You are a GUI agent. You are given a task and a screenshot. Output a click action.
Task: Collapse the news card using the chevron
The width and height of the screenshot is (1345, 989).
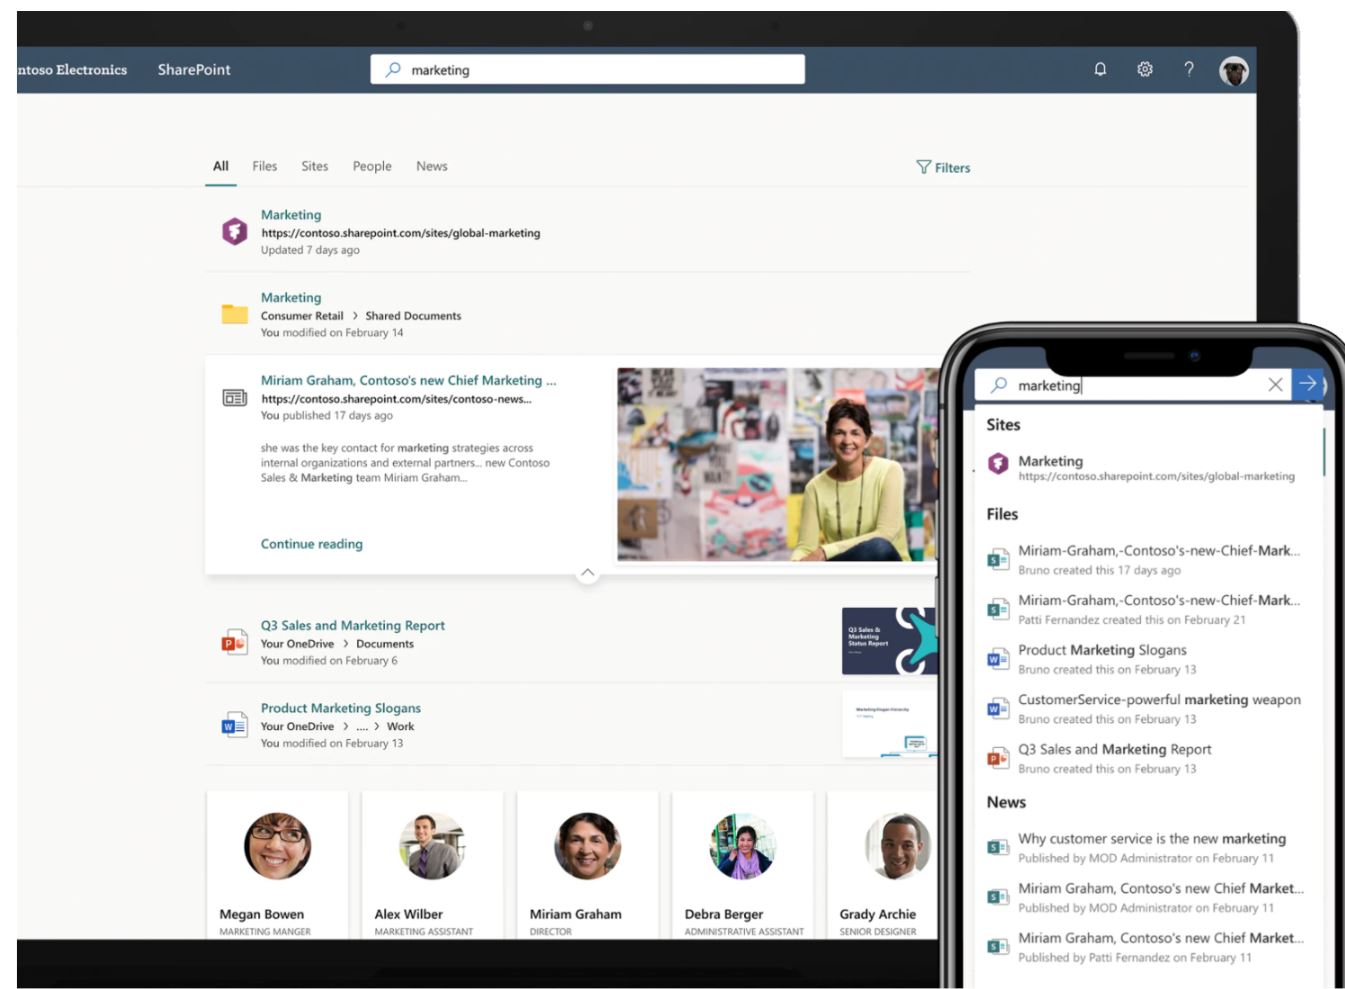[588, 572]
